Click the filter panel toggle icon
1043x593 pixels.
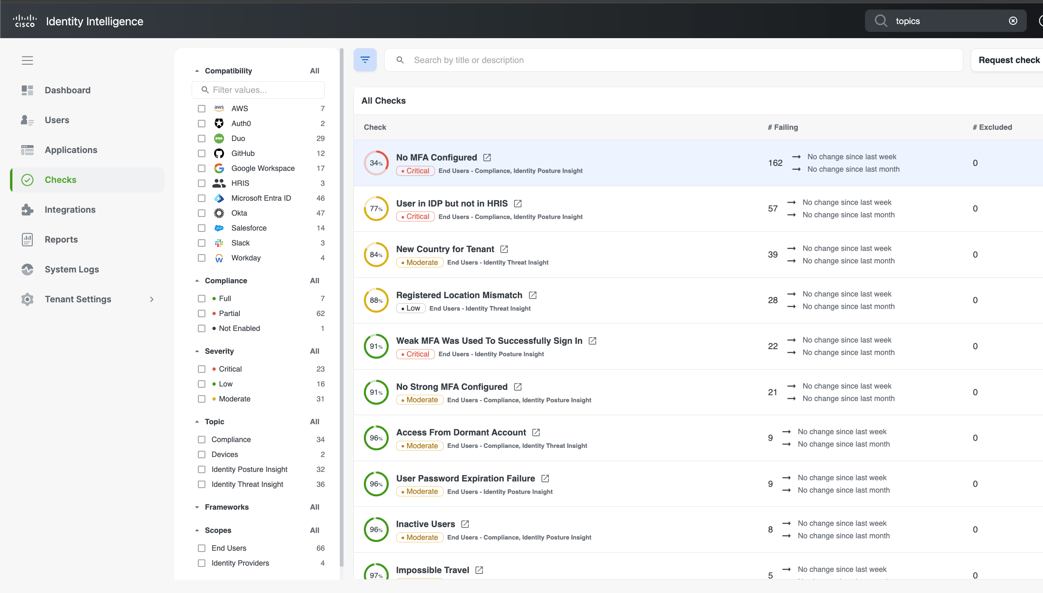point(365,60)
